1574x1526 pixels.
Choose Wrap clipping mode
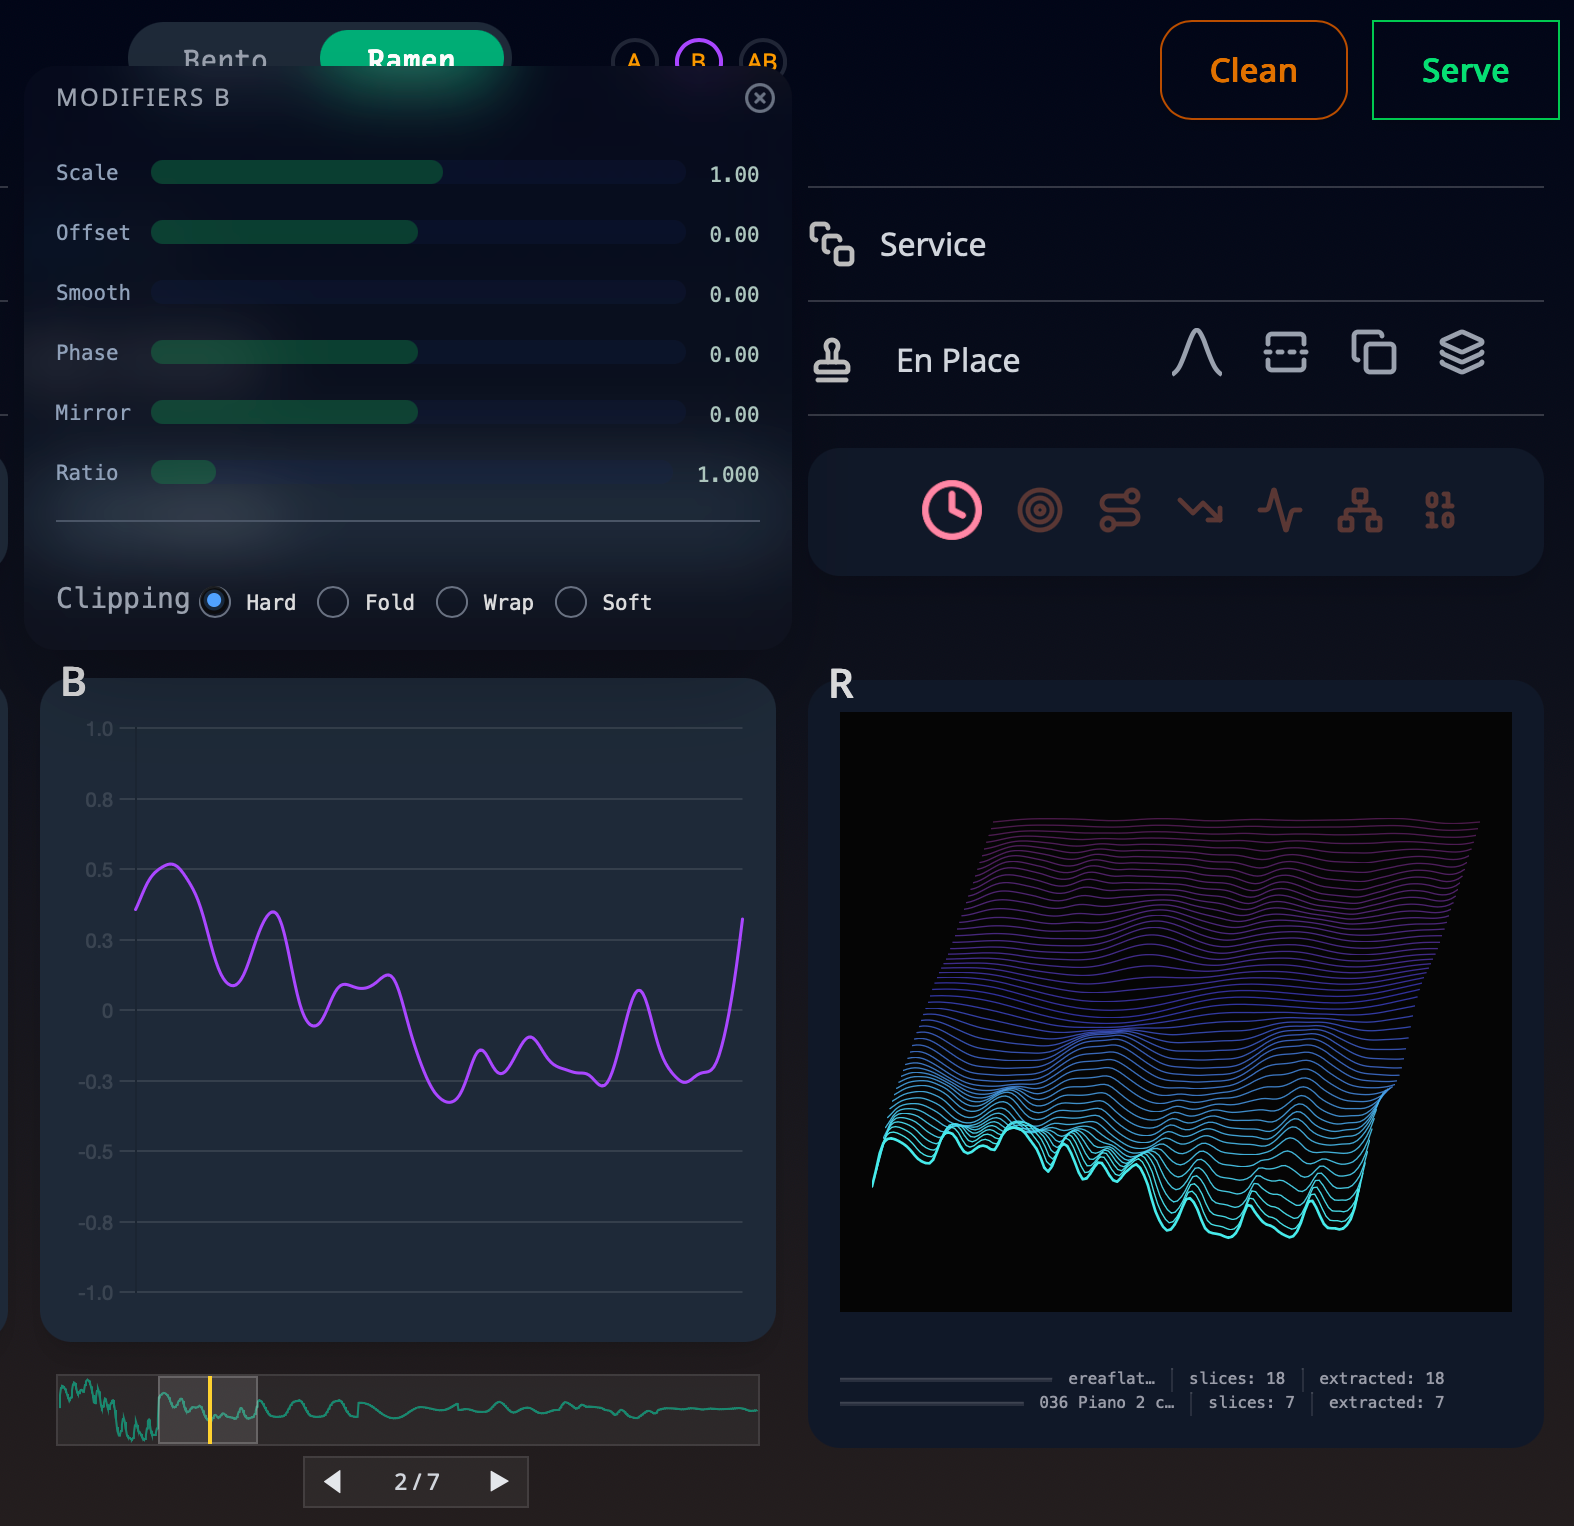click(452, 602)
